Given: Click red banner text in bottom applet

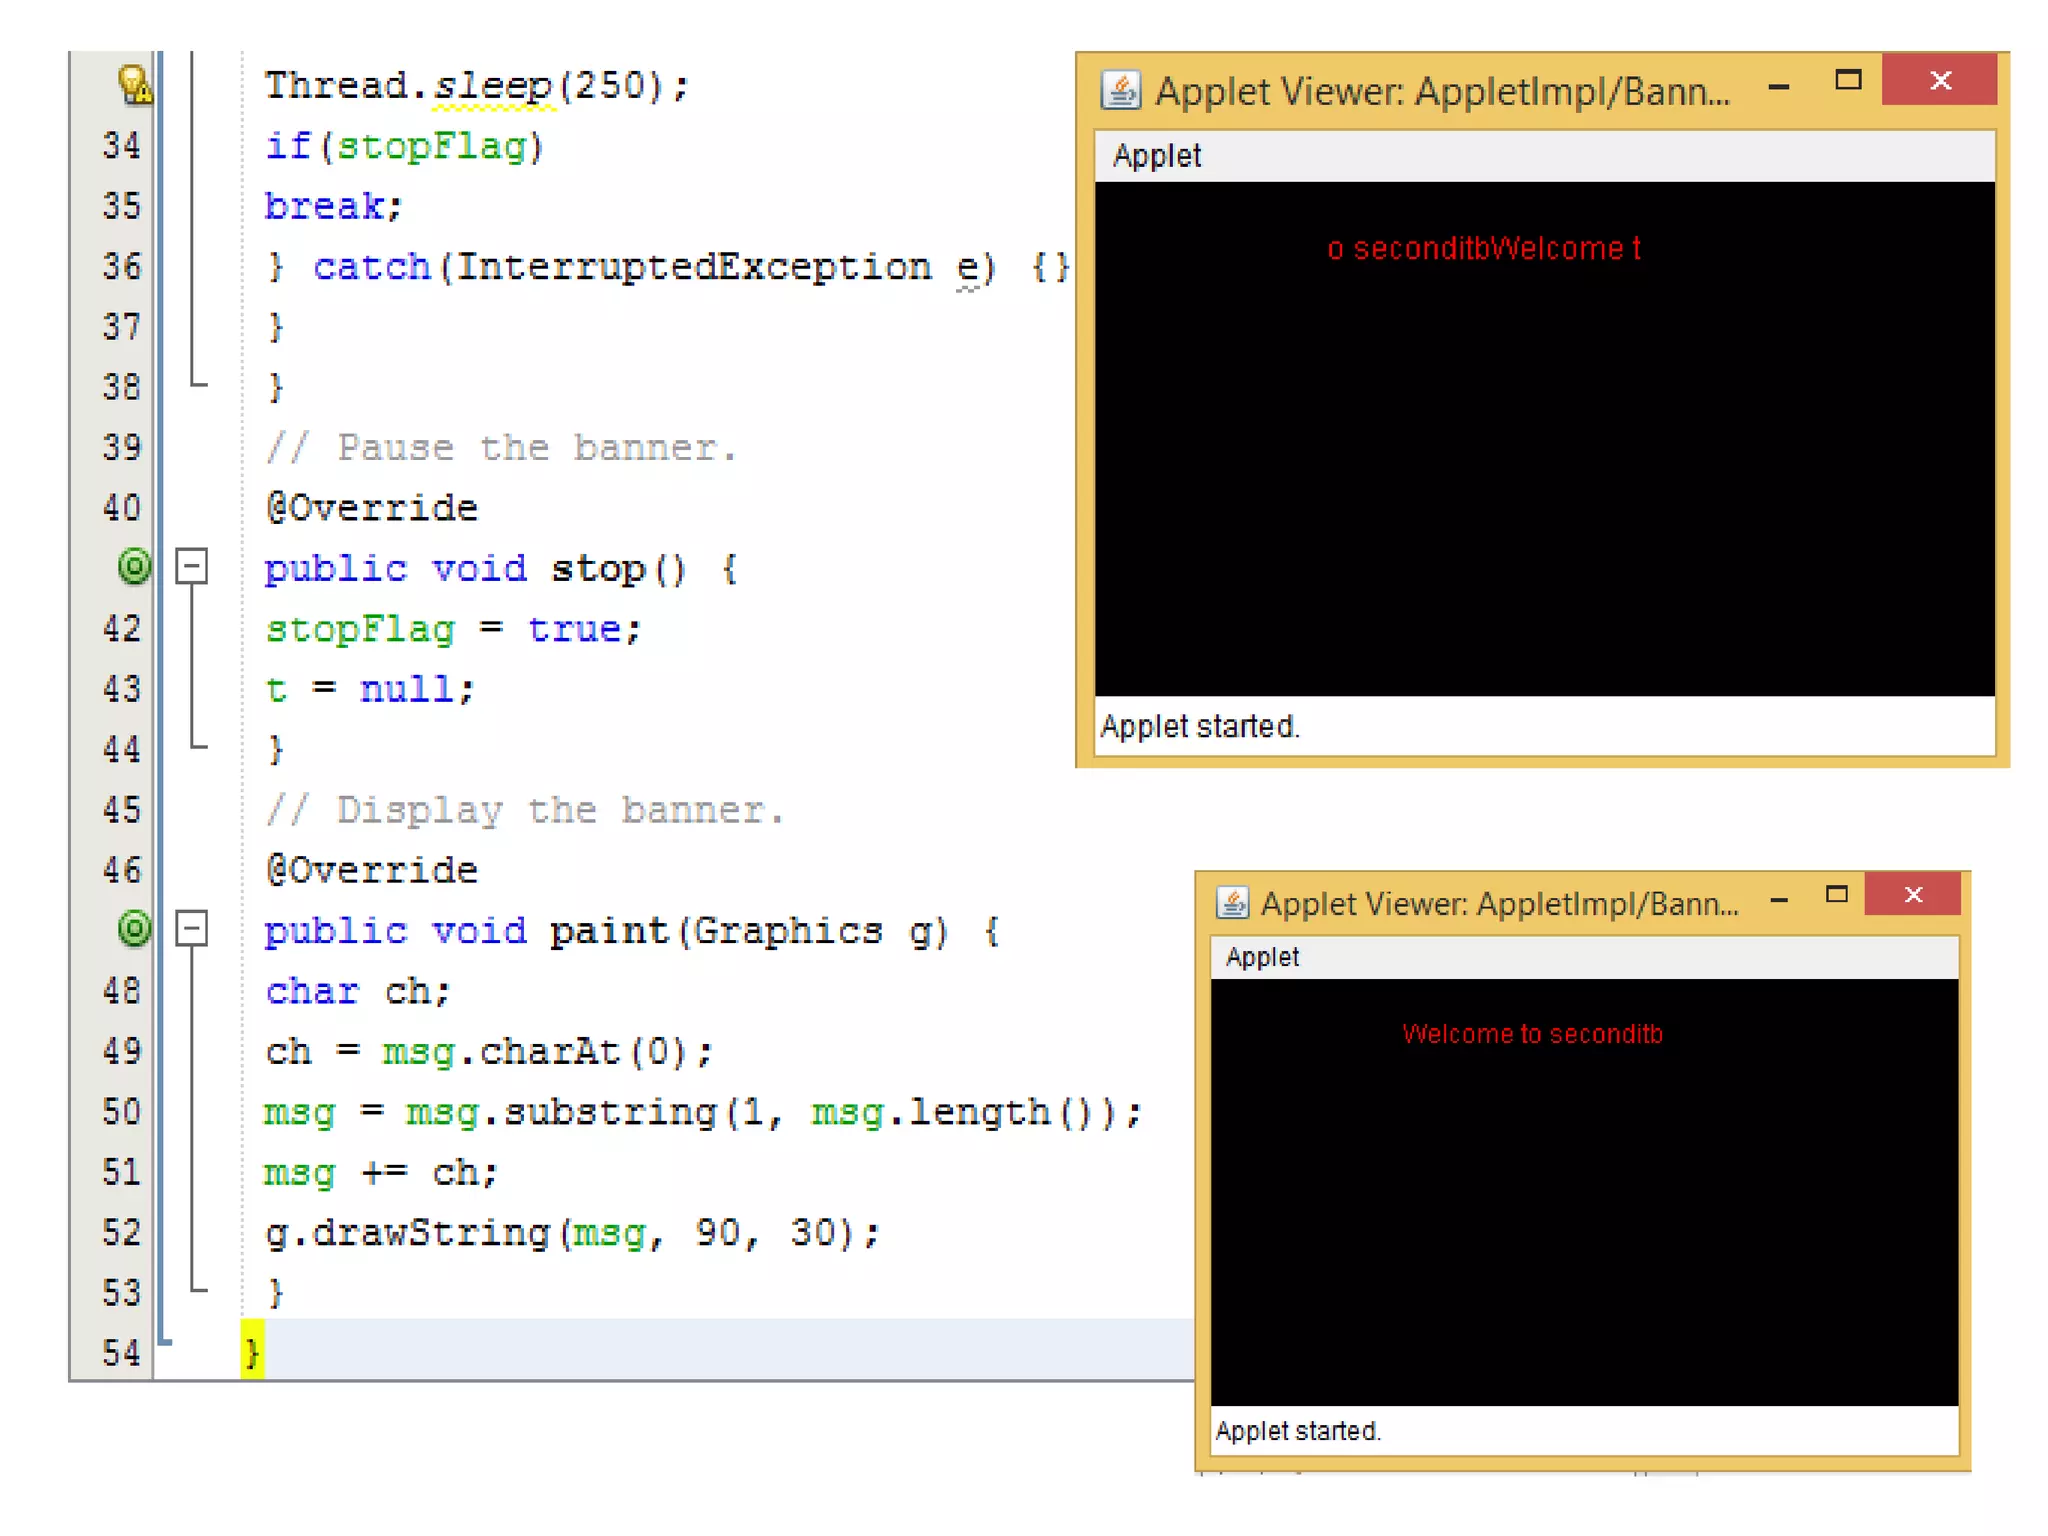Looking at the screenshot, I should coord(1532,1034).
